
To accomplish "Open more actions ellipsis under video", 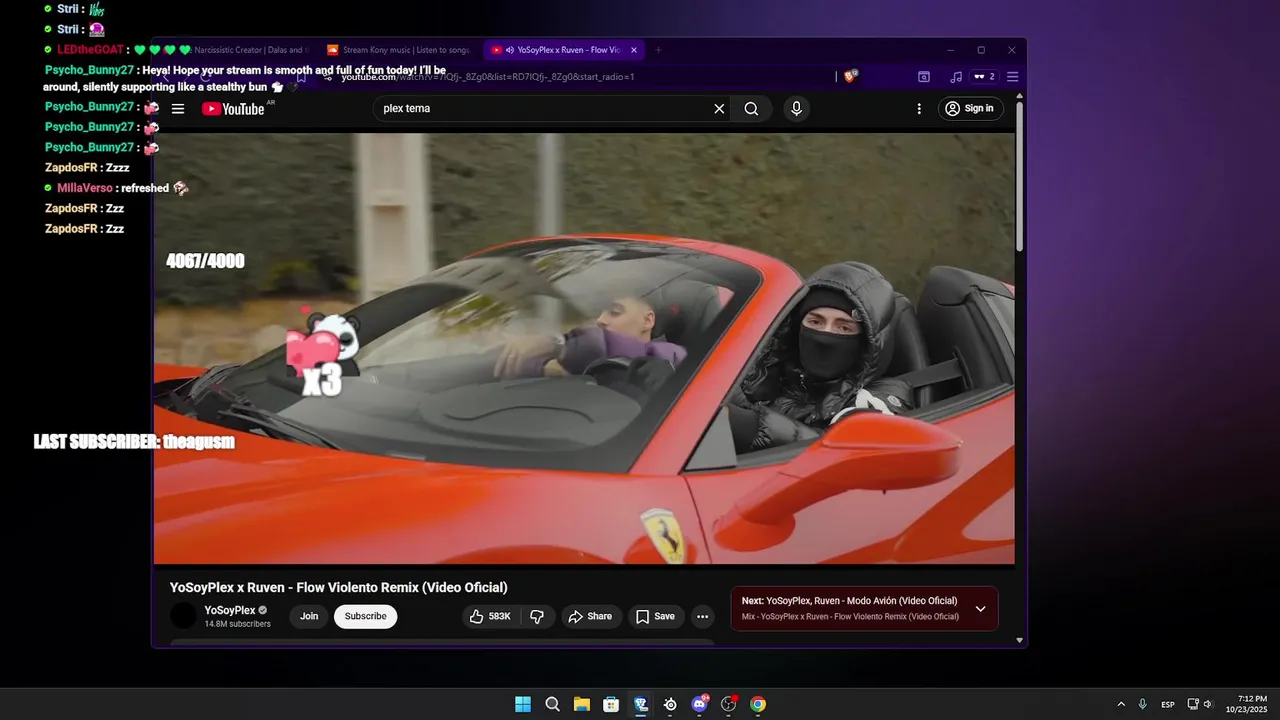I will pyautogui.click(x=703, y=617).
